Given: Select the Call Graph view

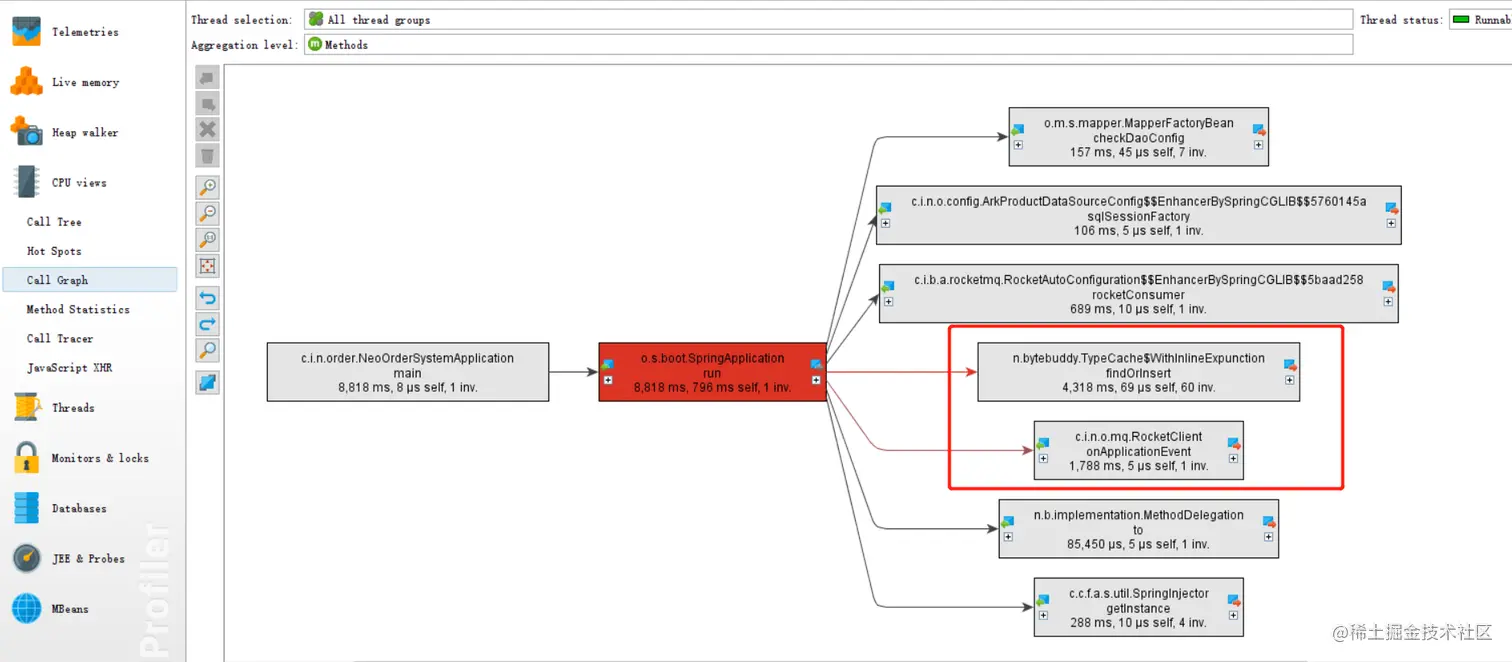Looking at the screenshot, I should click(89, 280).
